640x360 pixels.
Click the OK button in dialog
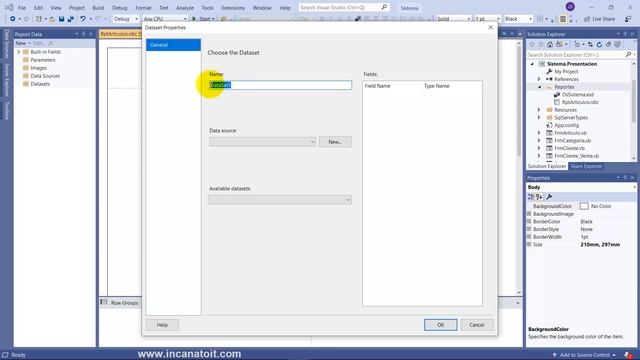tap(440, 325)
